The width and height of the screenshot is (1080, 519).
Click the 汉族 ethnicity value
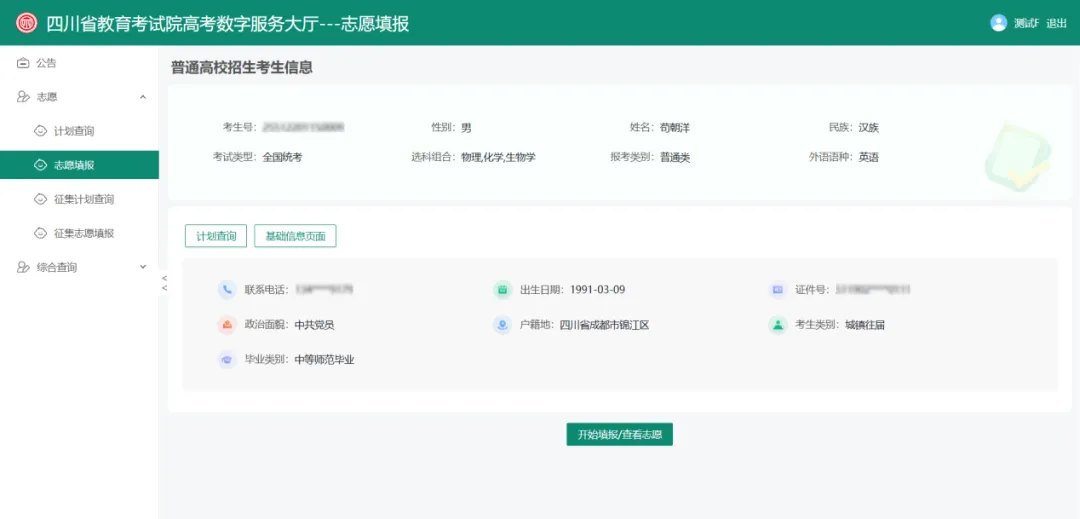coord(869,127)
